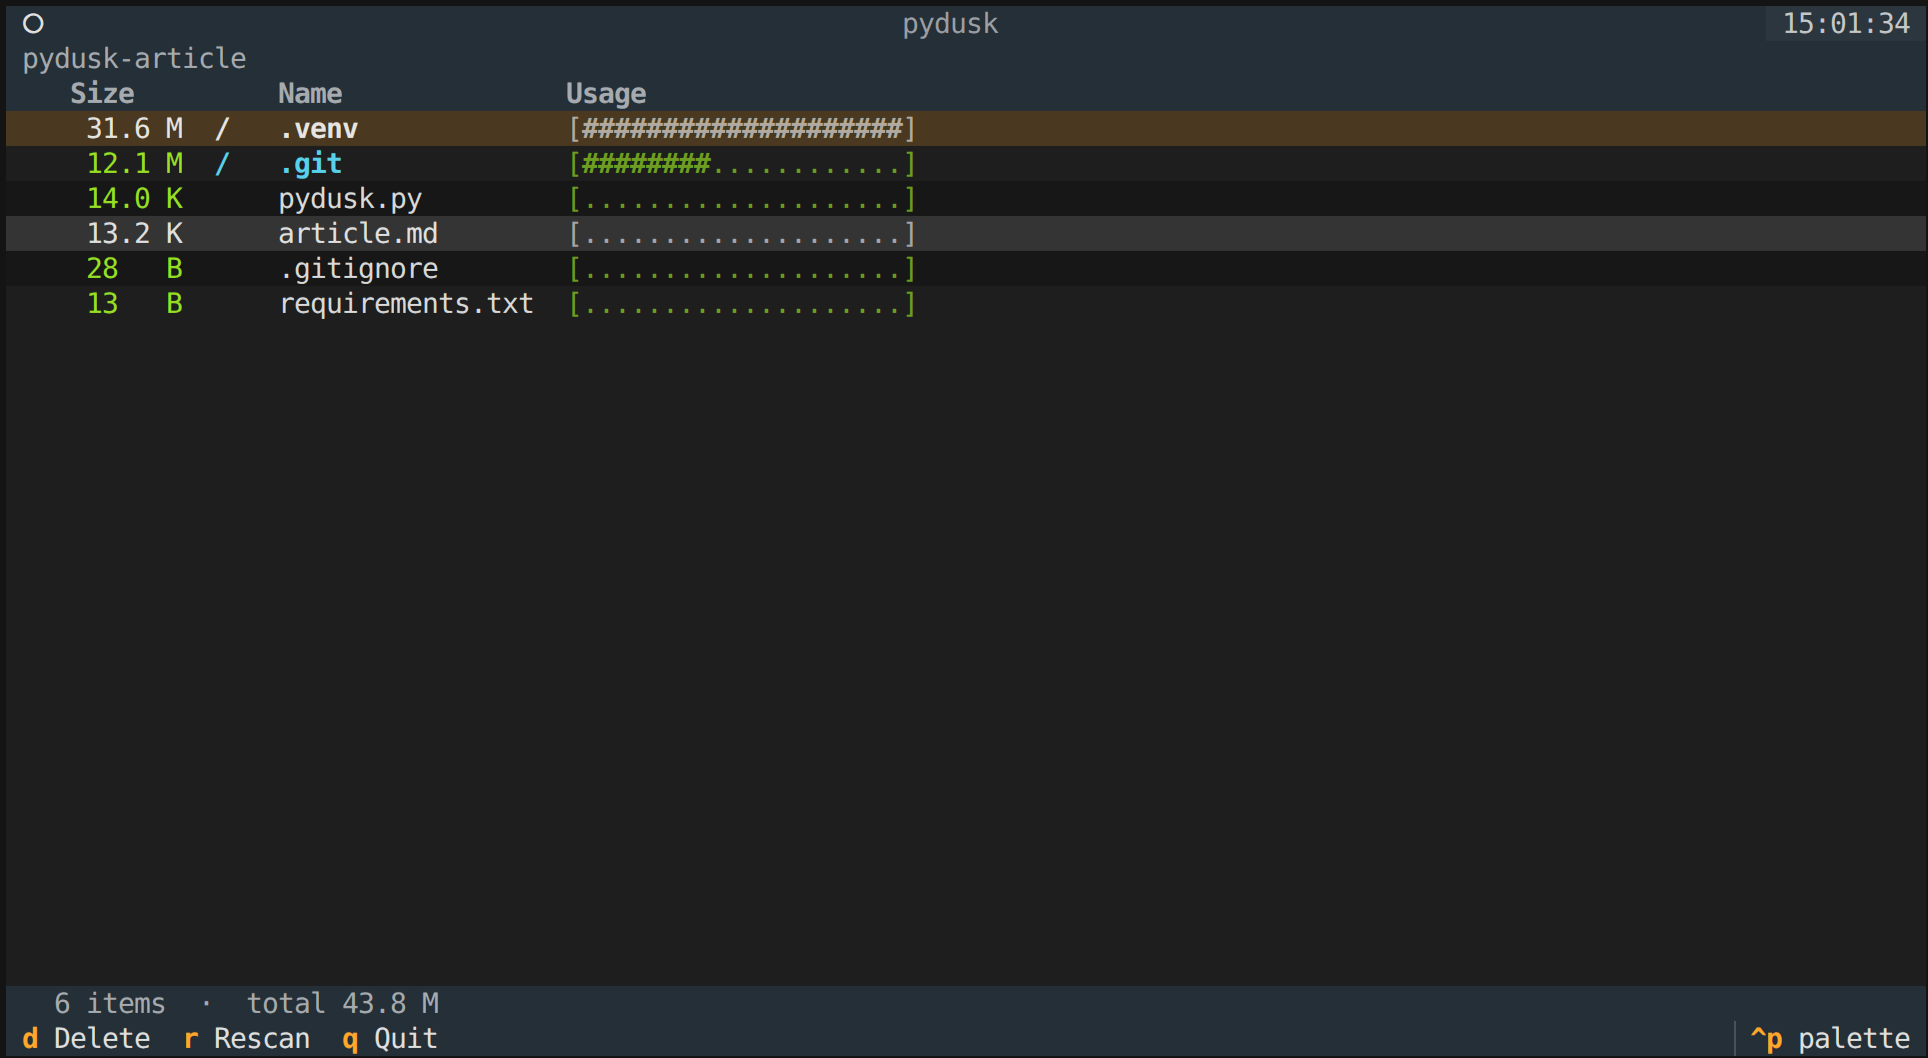Click the Usage column header
The image size is (1928, 1058).
pyautogui.click(x=605, y=92)
